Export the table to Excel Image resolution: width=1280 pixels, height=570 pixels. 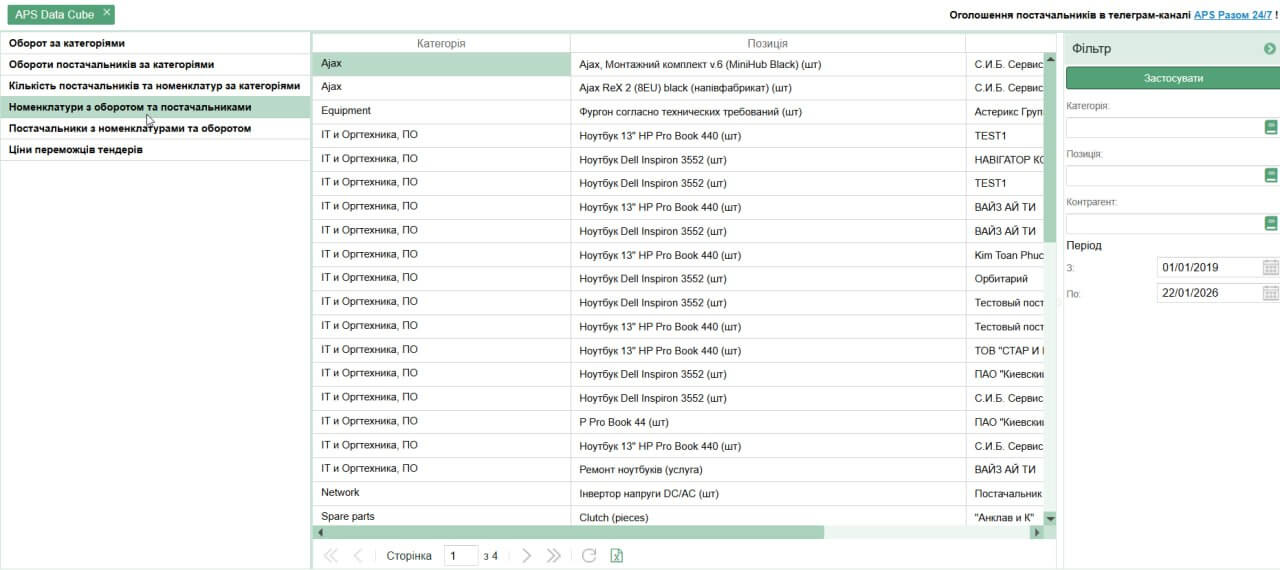coord(617,556)
